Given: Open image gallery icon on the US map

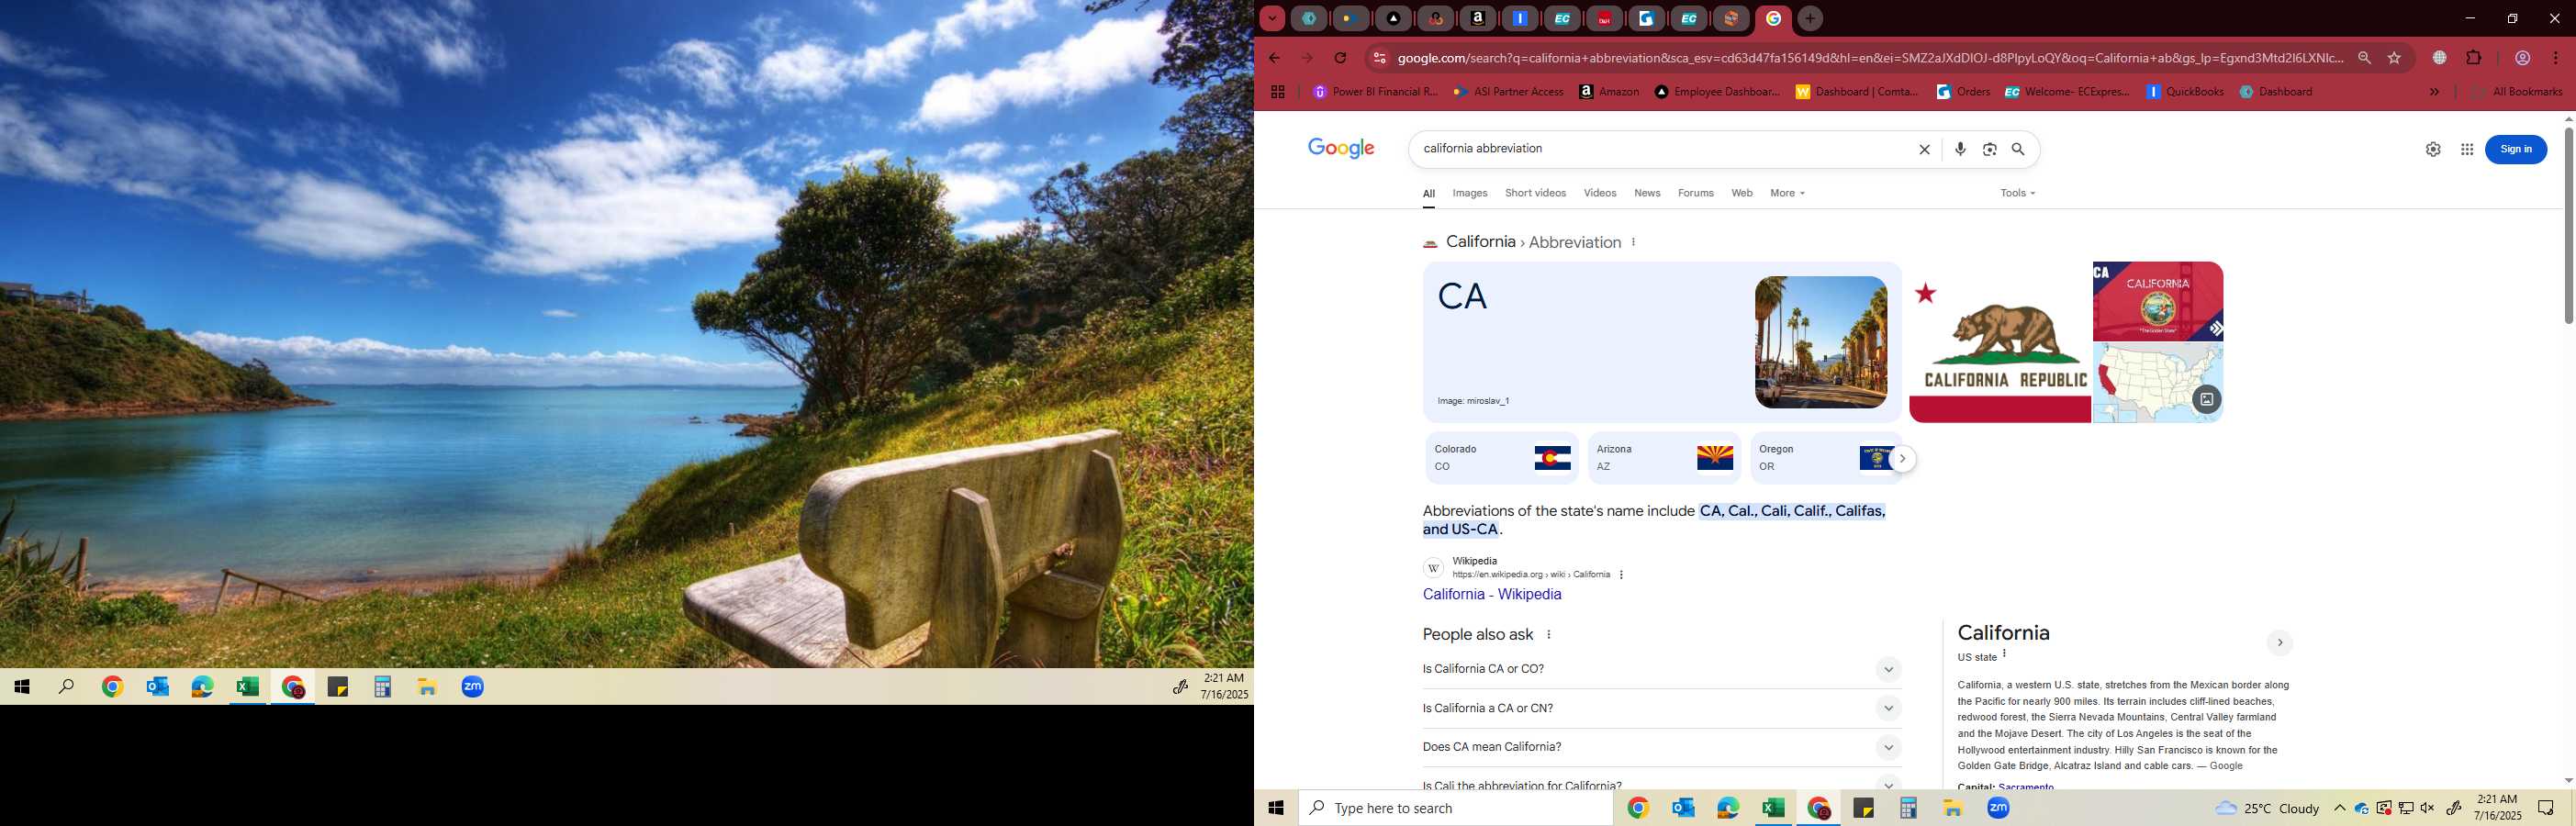Looking at the screenshot, I should pyautogui.click(x=2206, y=399).
